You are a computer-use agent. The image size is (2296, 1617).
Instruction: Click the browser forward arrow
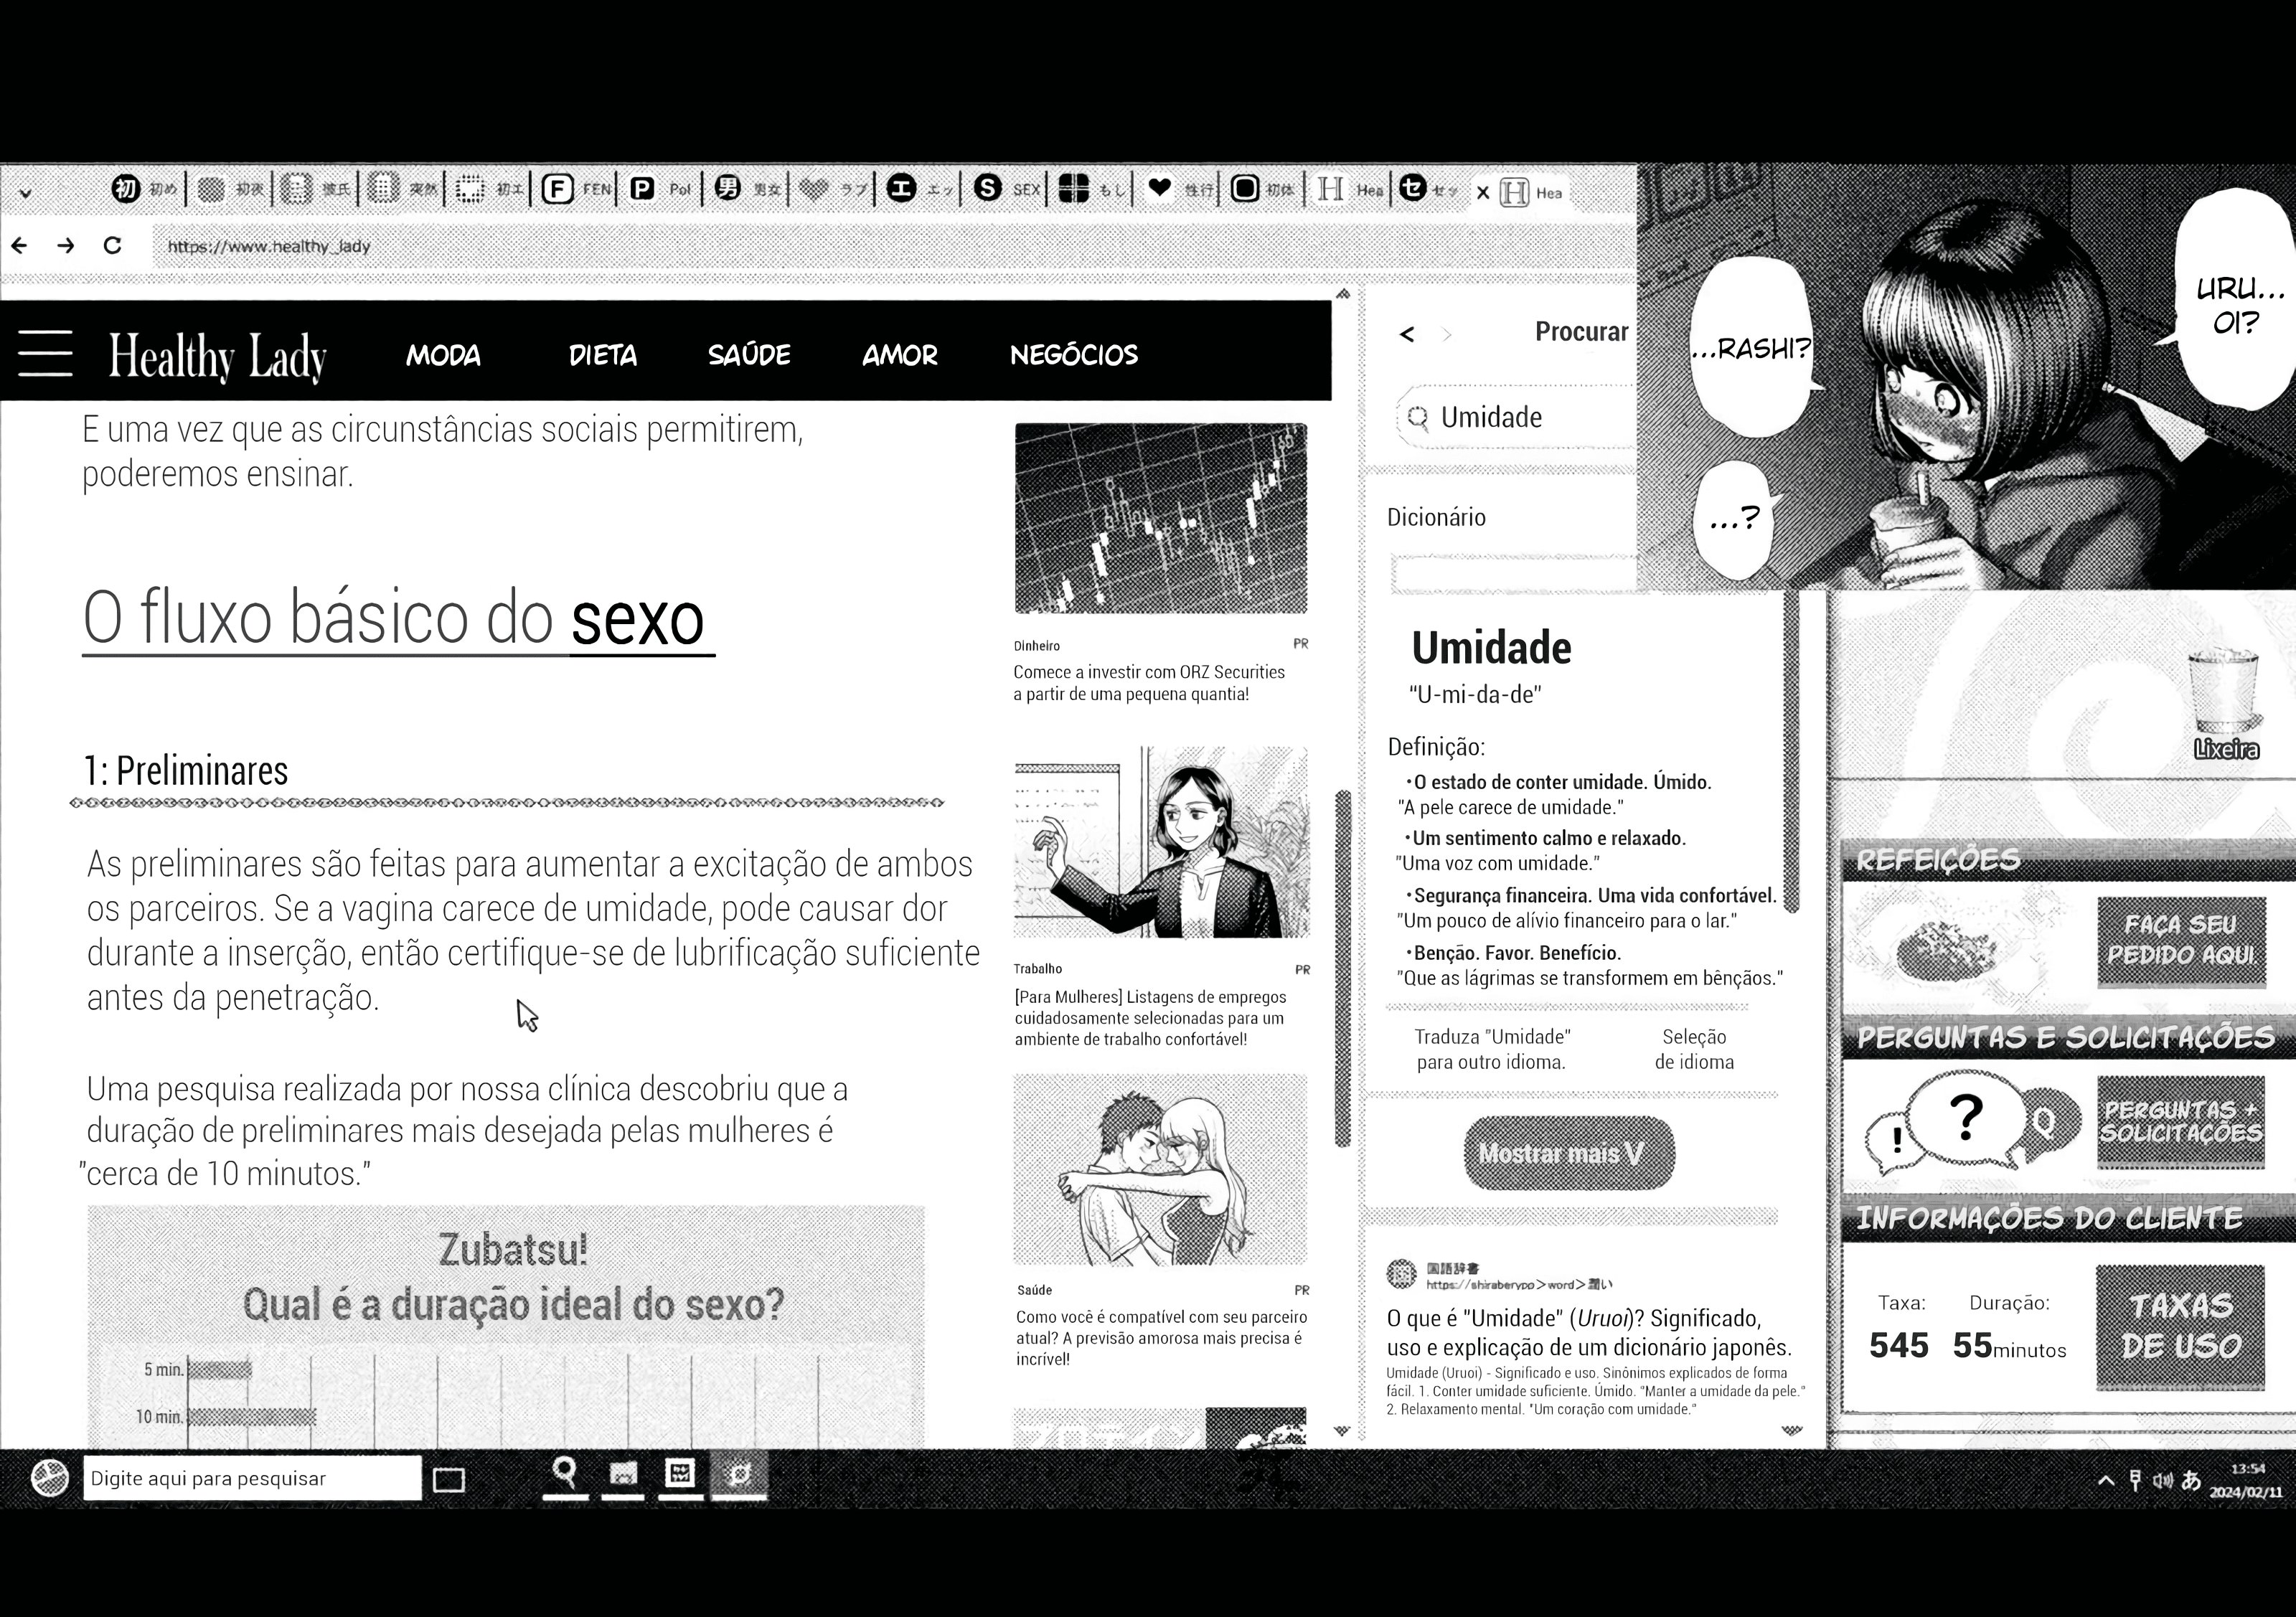tap(66, 245)
